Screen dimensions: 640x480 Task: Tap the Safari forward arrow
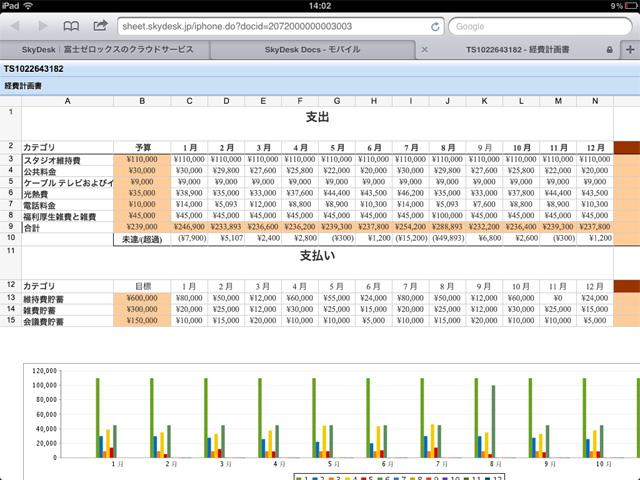pyautogui.click(x=42, y=26)
